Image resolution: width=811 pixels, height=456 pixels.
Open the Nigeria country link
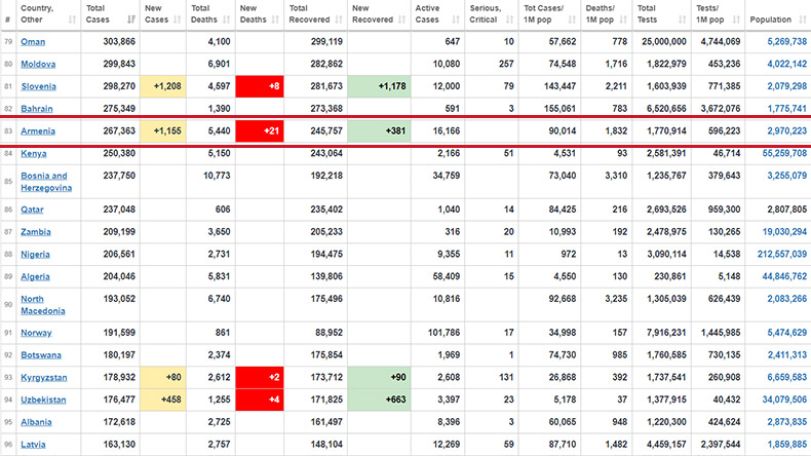[x=35, y=254]
